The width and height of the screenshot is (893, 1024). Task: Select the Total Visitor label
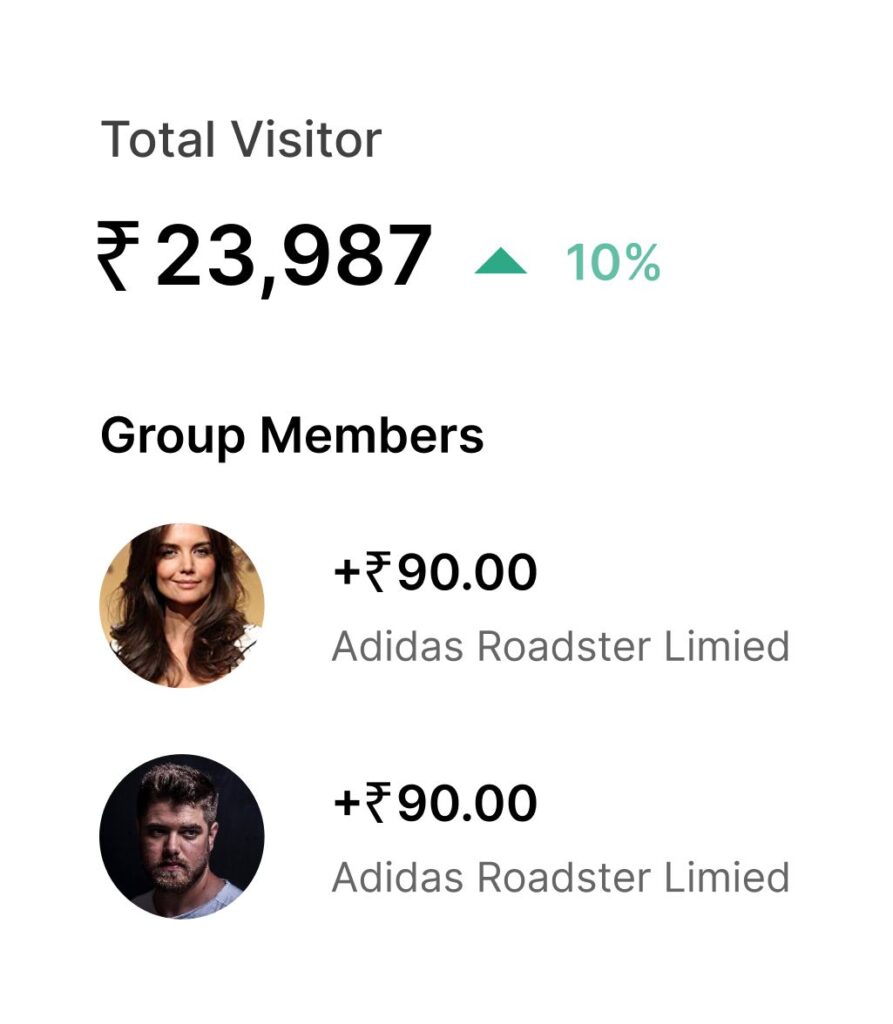point(241,139)
